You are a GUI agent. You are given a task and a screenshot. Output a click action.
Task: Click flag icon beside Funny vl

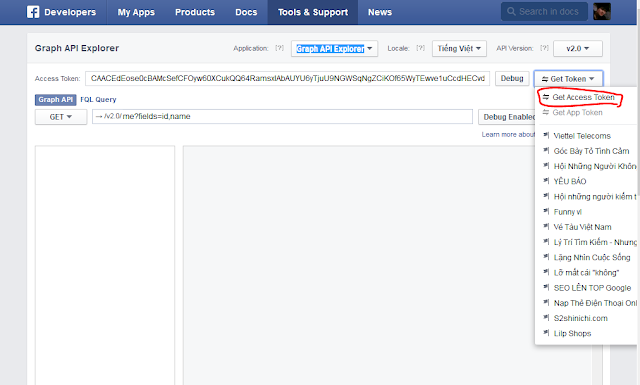546,211
